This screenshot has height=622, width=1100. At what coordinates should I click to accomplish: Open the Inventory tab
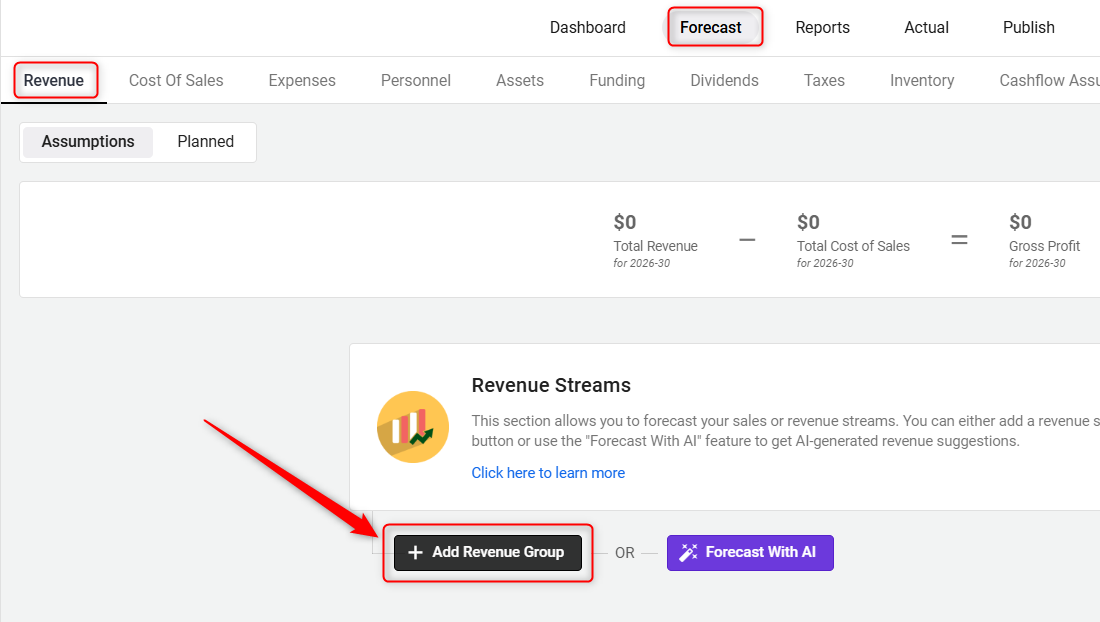pyautogui.click(x=922, y=81)
